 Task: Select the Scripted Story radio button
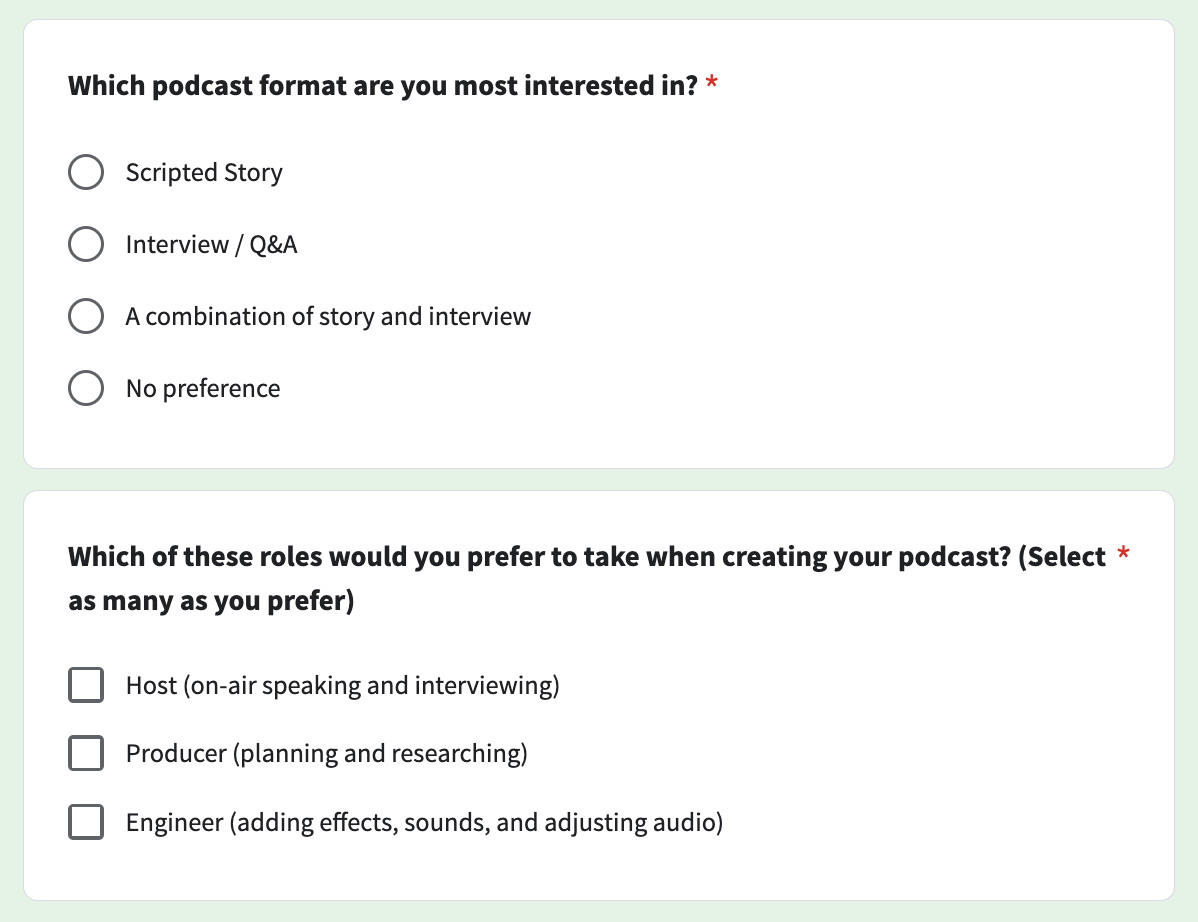click(86, 172)
